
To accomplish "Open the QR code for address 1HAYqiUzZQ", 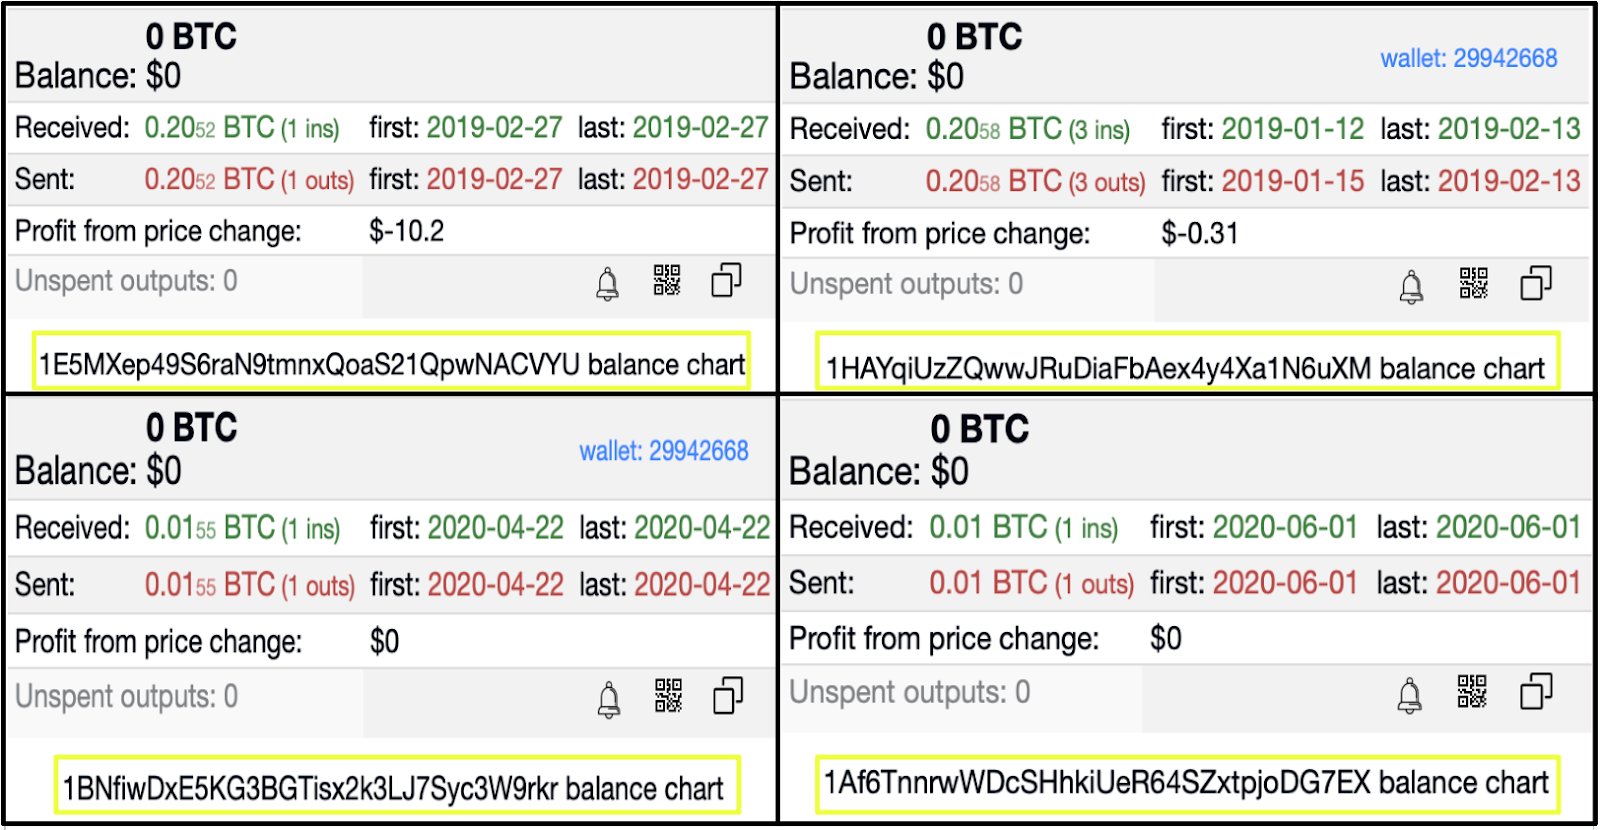I will coord(1473,284).
